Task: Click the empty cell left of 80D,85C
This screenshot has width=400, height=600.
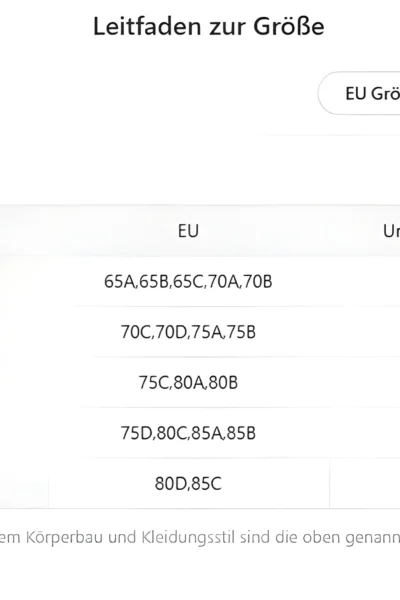Action: [24, 483]
